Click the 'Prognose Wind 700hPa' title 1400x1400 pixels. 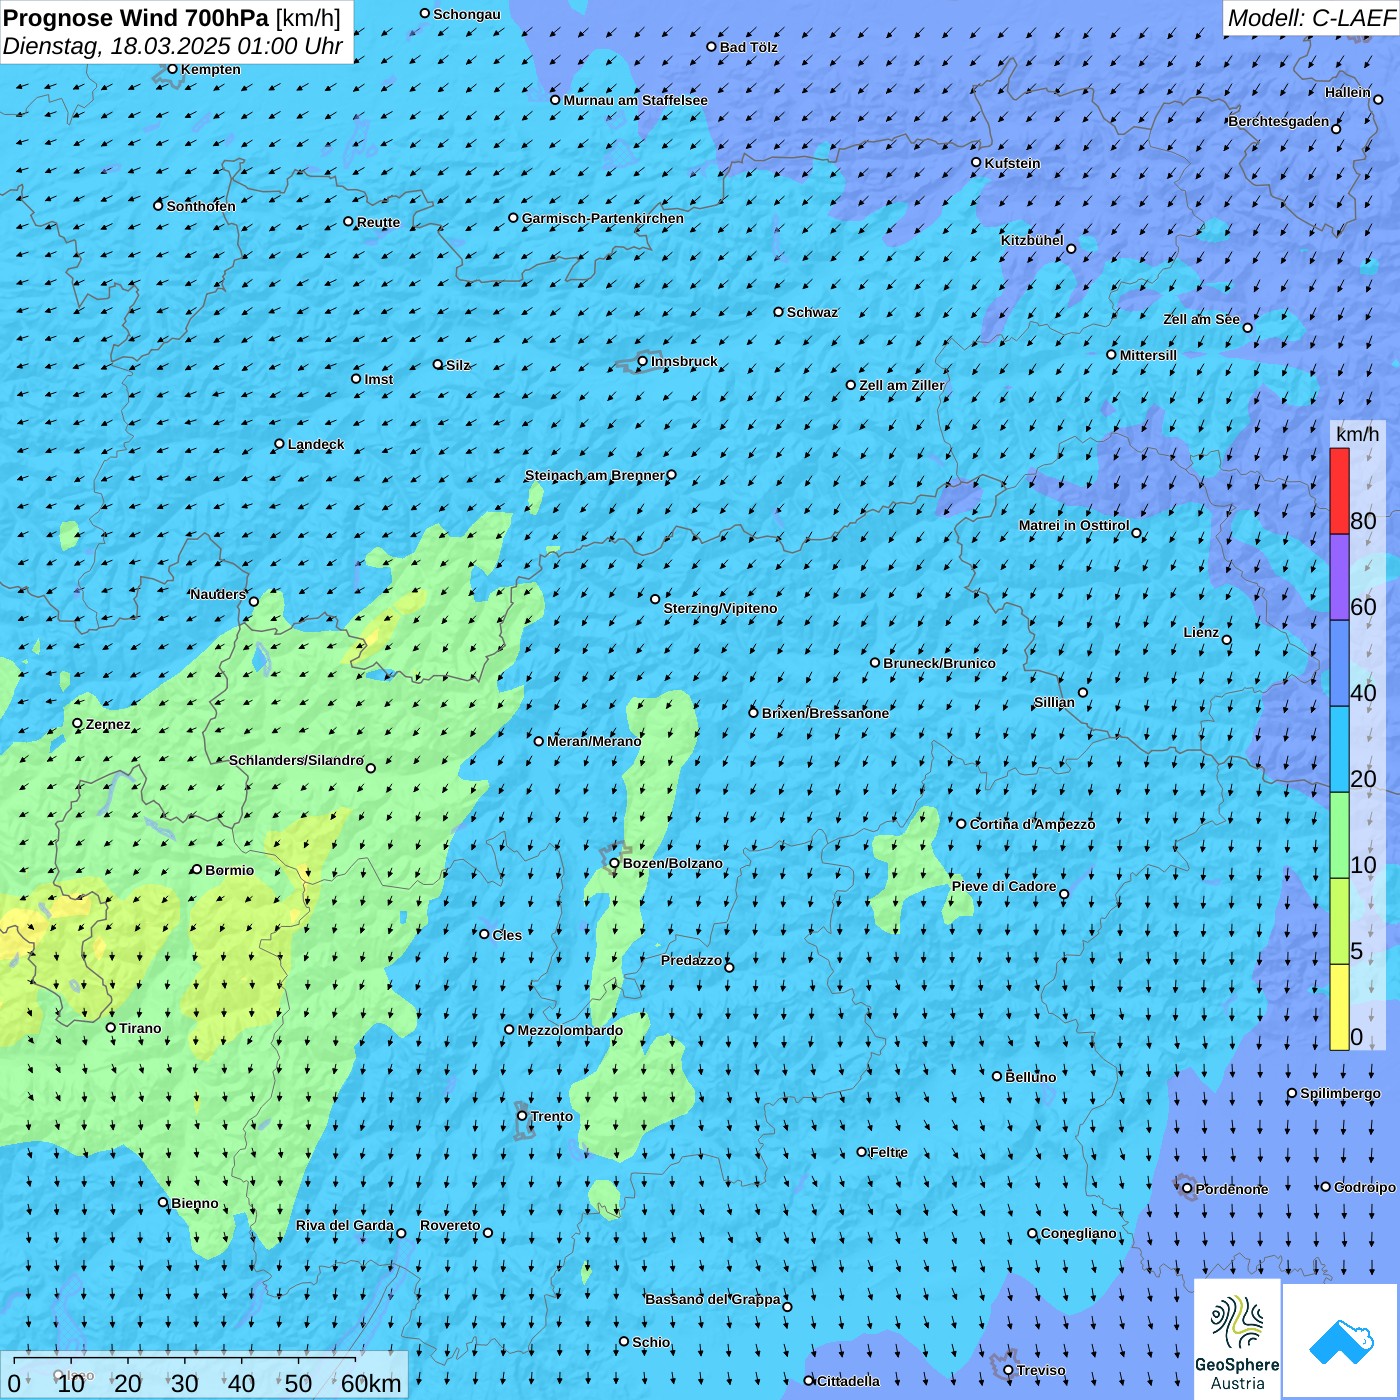136,18
